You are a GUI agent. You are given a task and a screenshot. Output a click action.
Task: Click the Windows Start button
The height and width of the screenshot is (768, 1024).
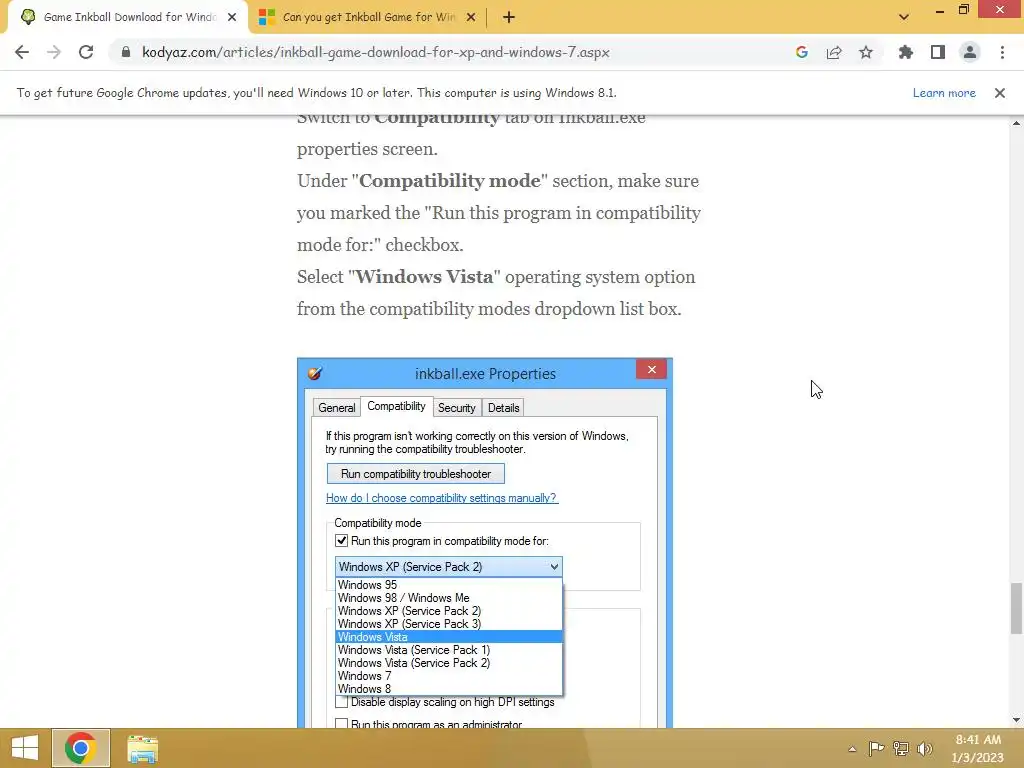[25, 748]
